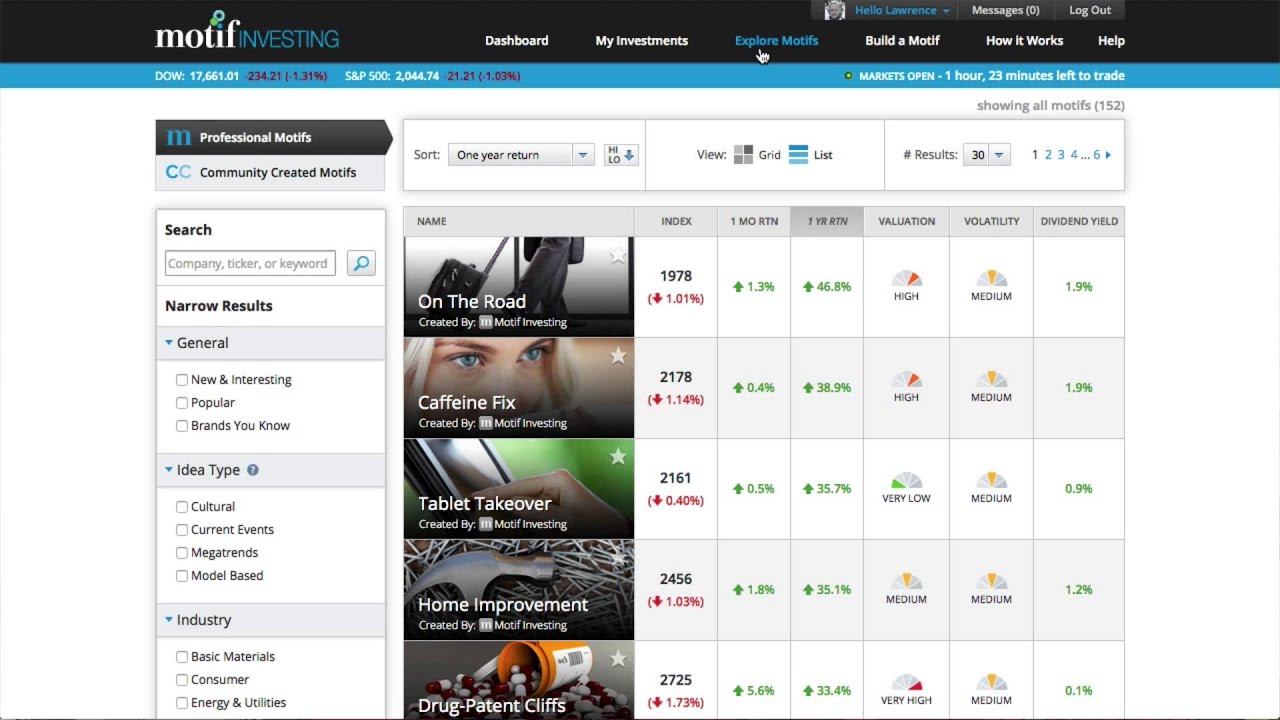Viewport: 1280px width, 720px height.
Task: Check the Current Events idea type
Action: point(182,530)
